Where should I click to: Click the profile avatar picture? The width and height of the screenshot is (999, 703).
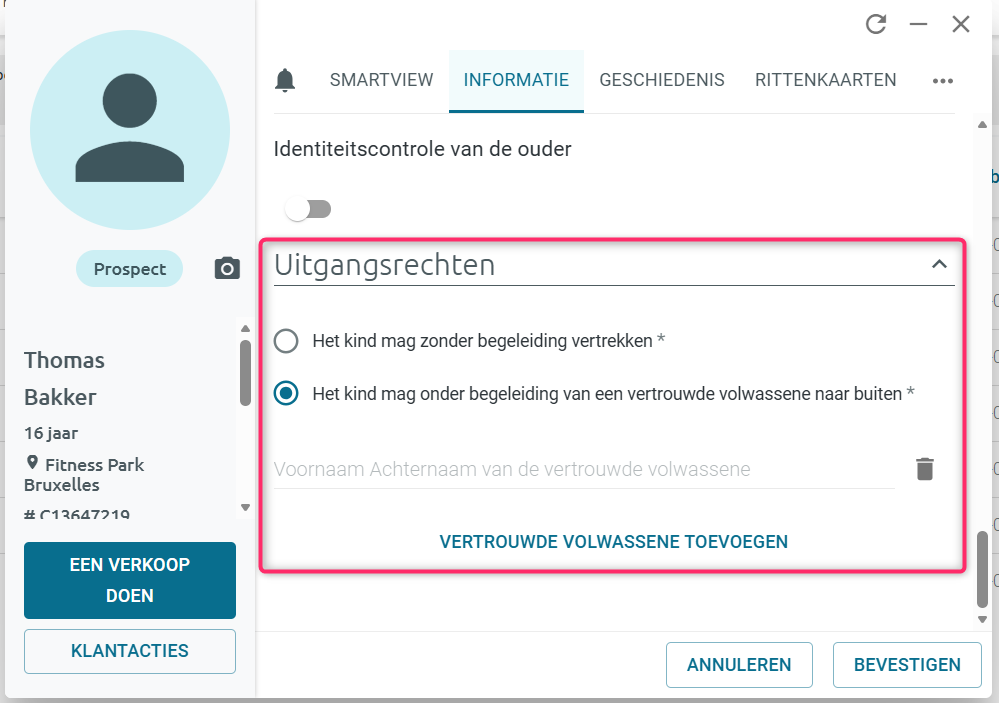[130, 130]
